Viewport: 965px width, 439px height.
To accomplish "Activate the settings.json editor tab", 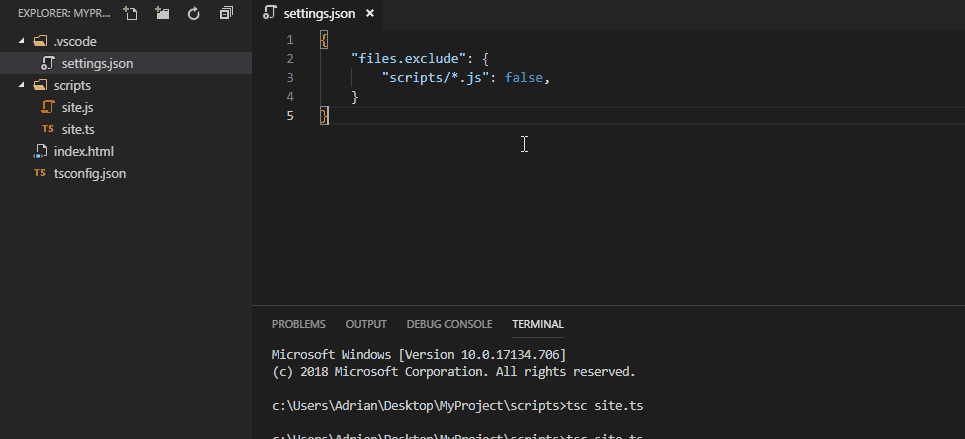I will pos(318,14).
